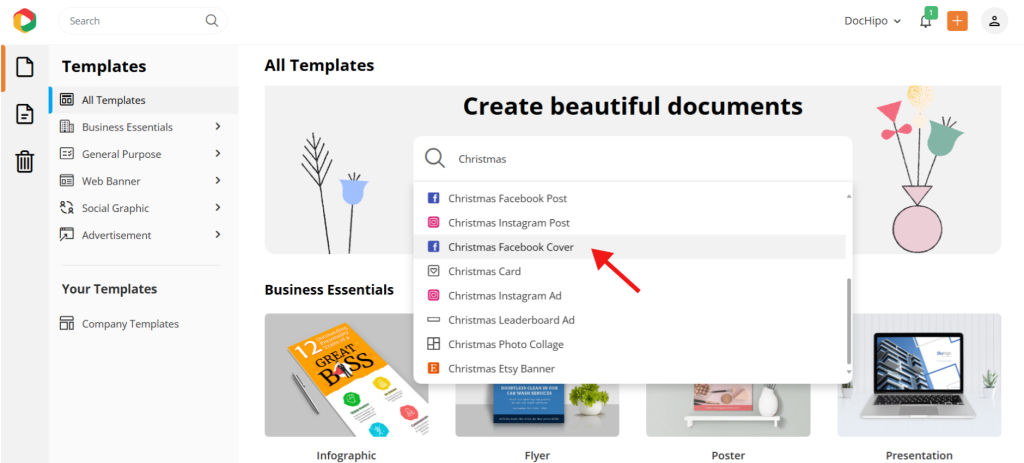Open Company Templates link

[x=130, y=324]
